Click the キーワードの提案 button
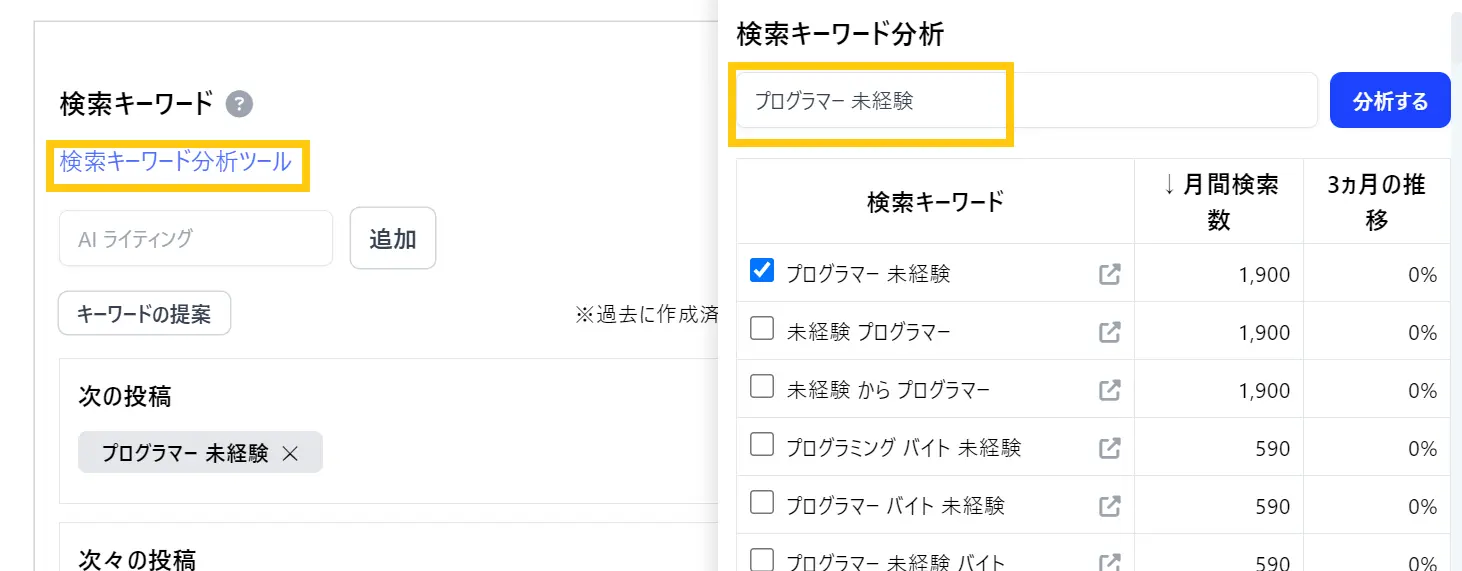The height and width of the screenshot is (571, 1462). point(144,314)
